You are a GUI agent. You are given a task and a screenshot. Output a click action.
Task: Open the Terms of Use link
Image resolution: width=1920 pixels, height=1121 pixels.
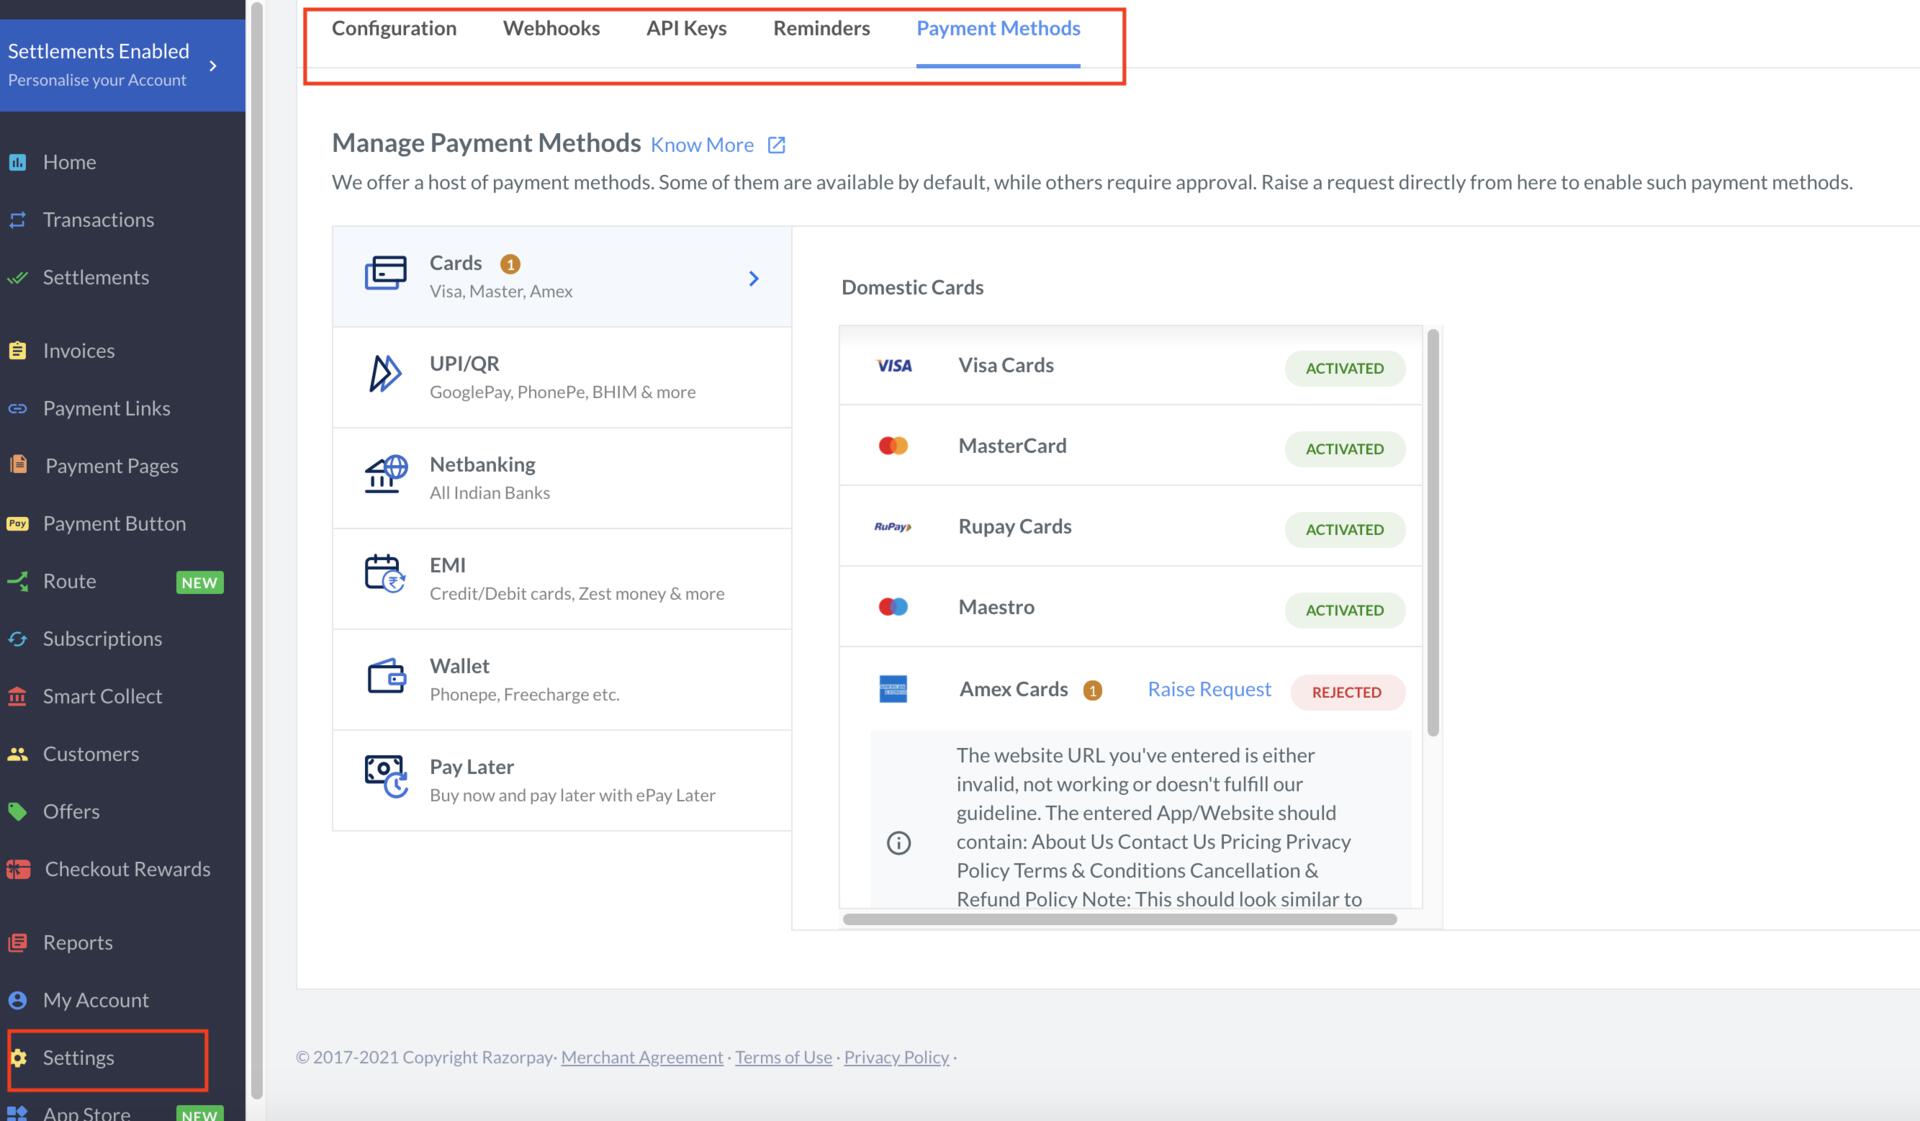point(783,1057)
